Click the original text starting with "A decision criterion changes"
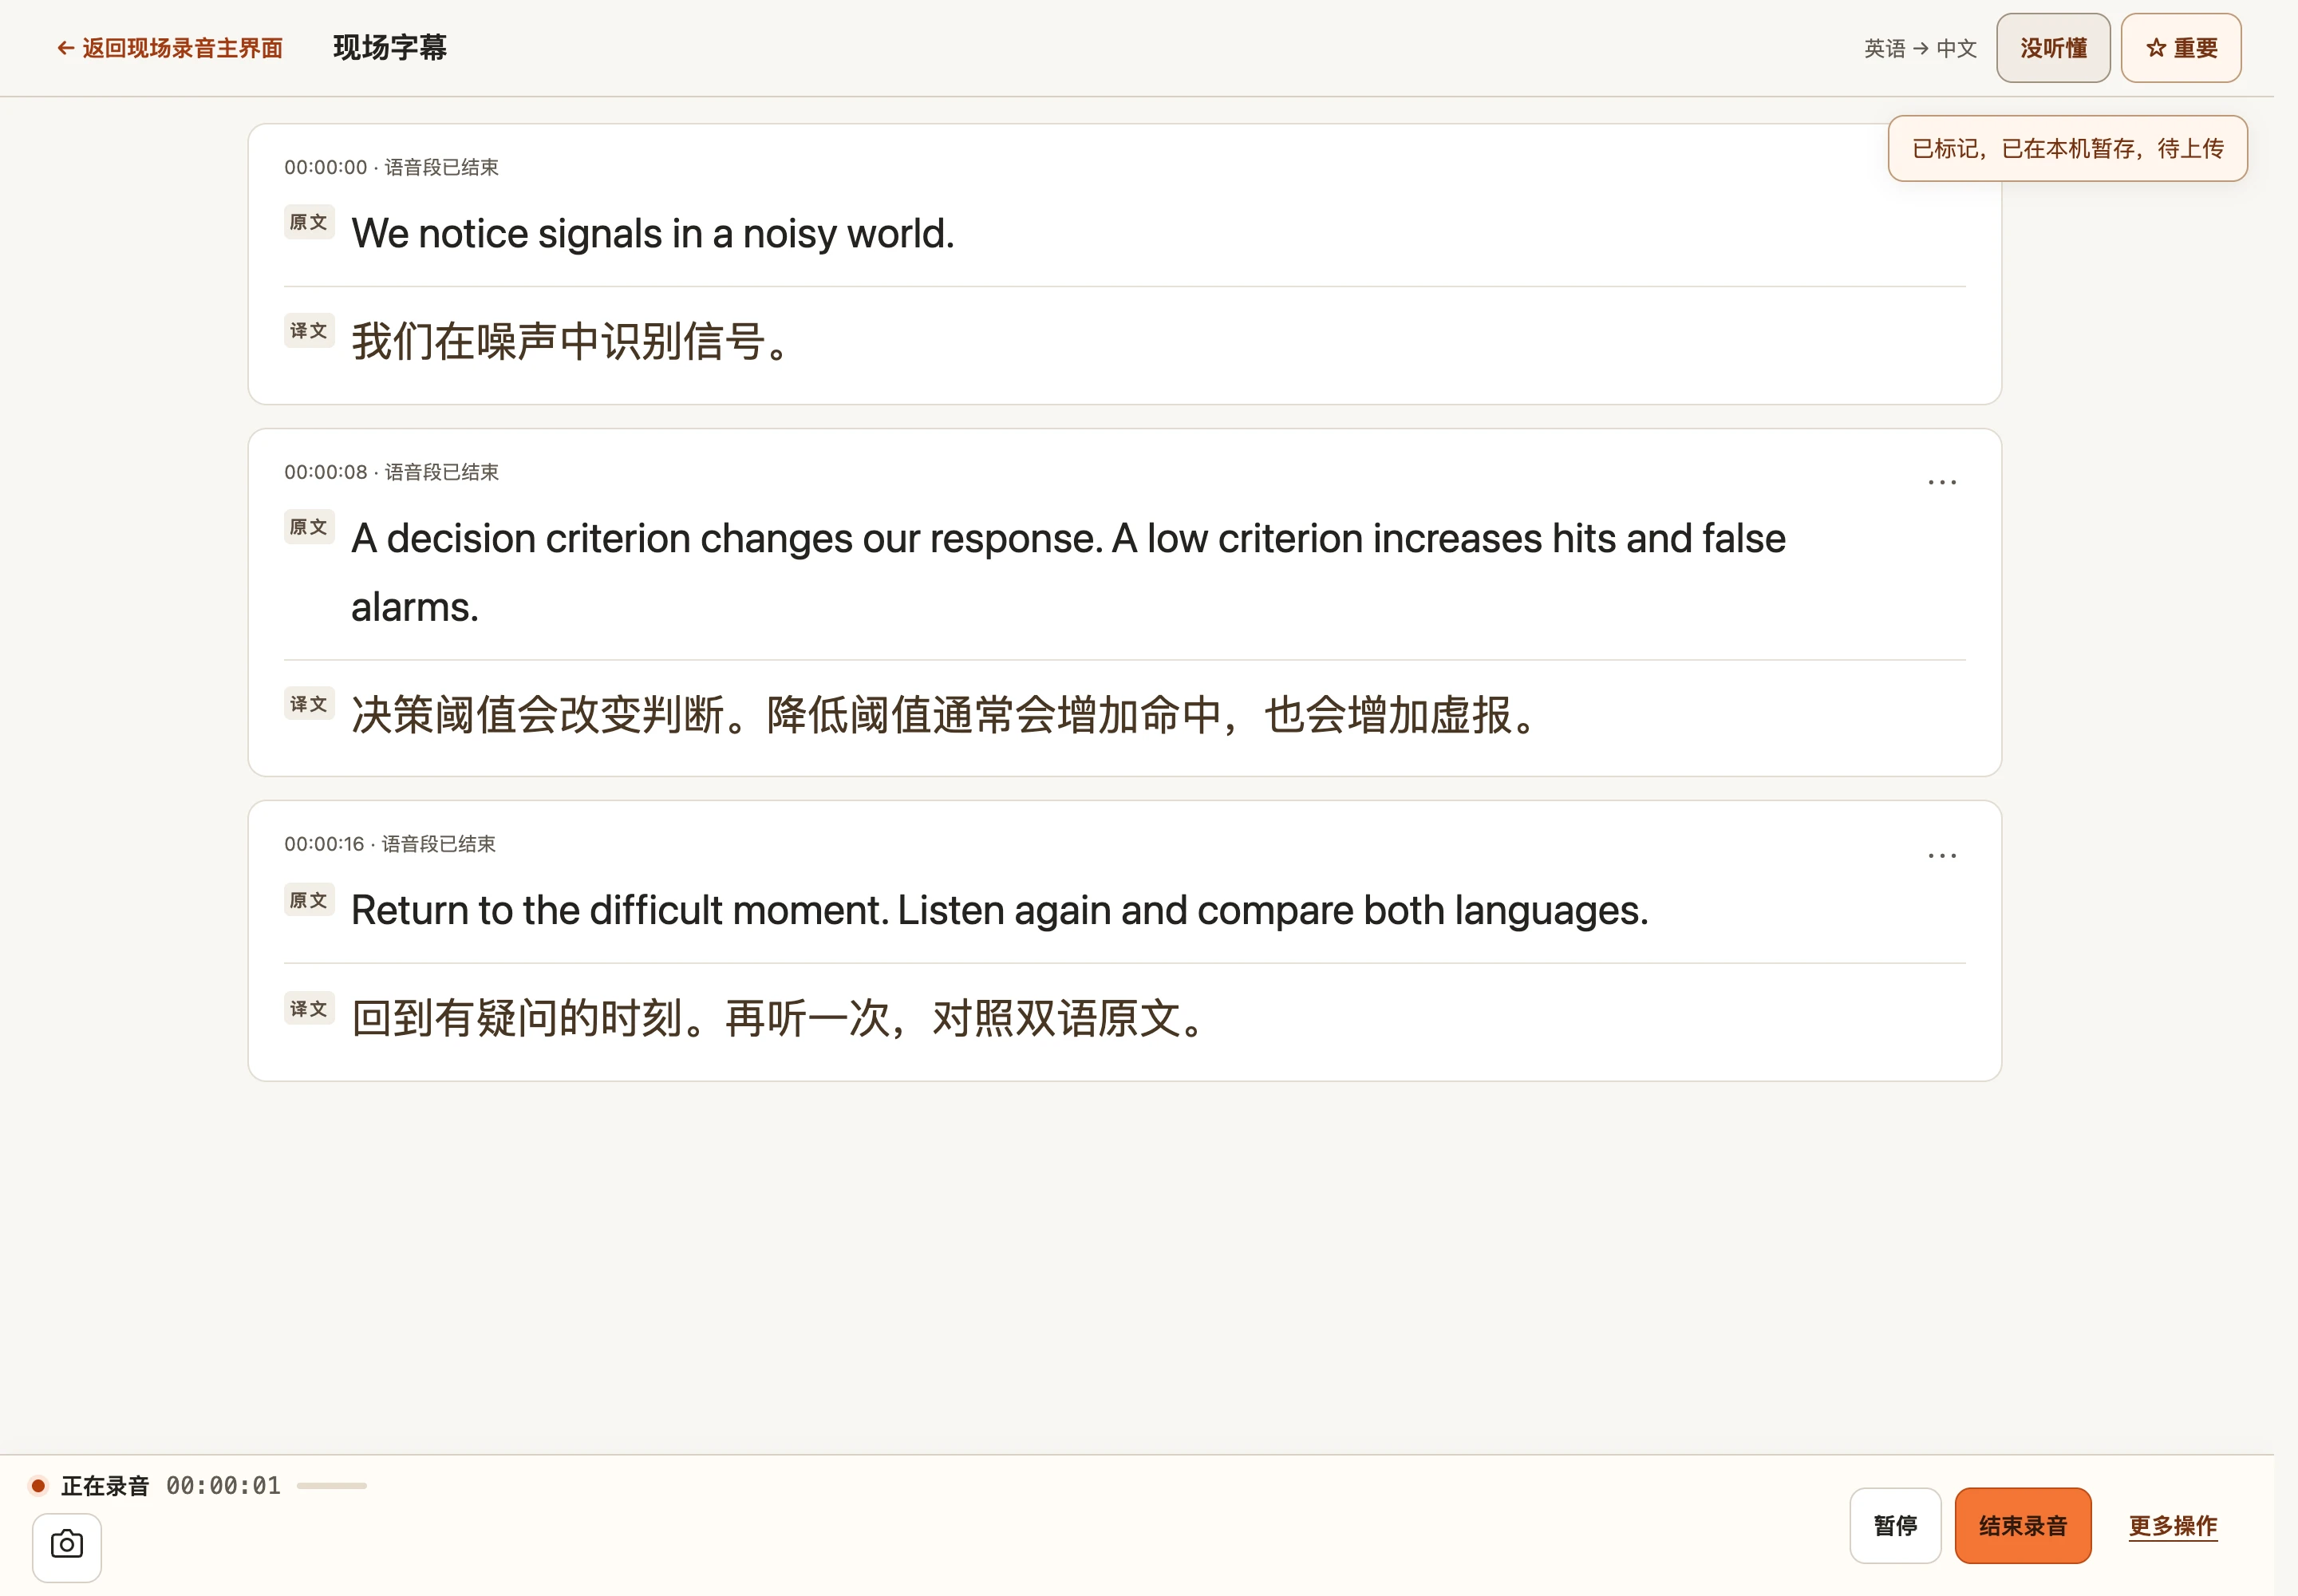Viewport: 2298px width, 1596px height. (1068, 573)
